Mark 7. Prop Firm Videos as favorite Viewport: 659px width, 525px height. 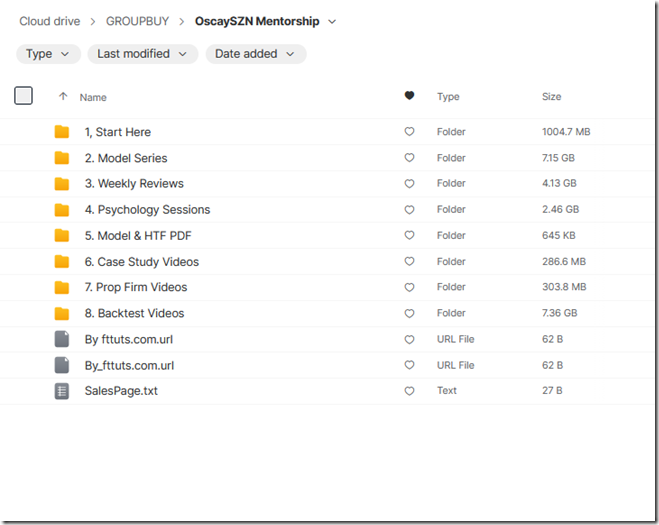409,288
